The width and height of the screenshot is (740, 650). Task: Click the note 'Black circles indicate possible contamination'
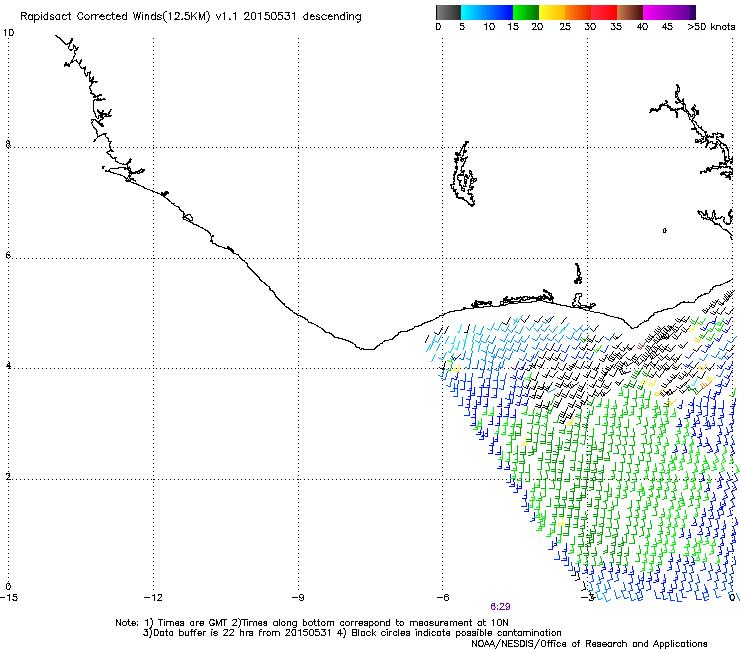(x=456, y=633)
